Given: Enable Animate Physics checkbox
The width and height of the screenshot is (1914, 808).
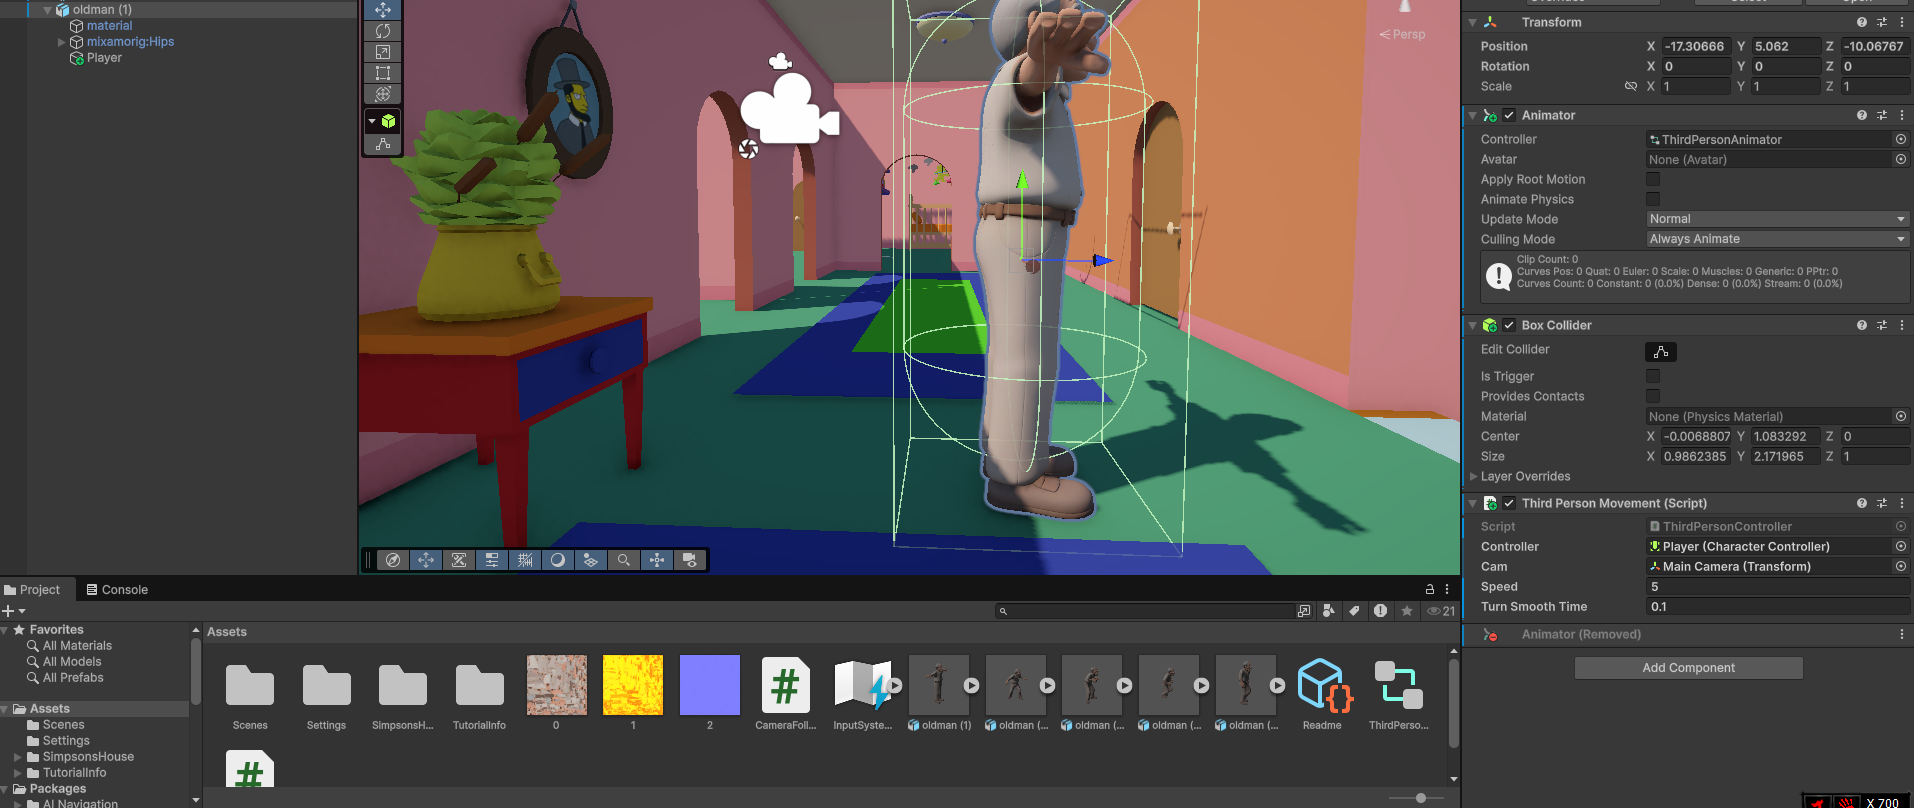Looking at the screenshot, I should [x=1653, y=199].
